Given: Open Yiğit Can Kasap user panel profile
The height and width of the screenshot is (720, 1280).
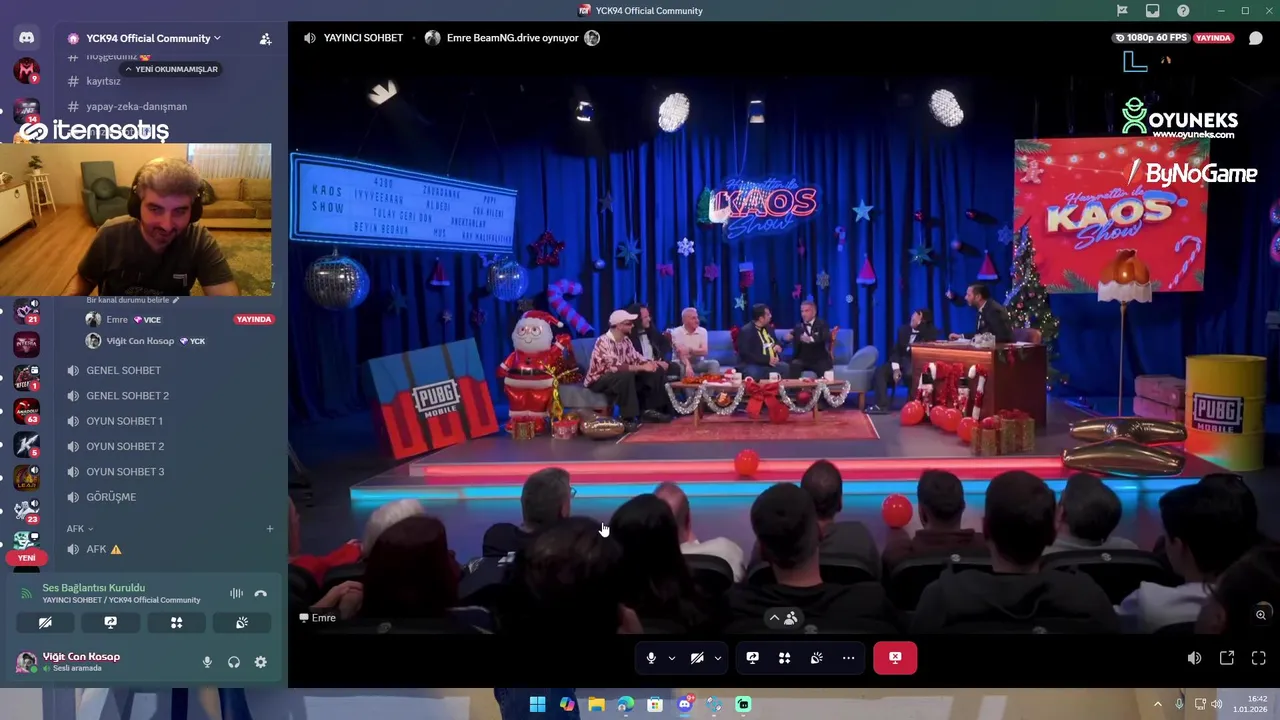Looking at the screenshot, I should coord(70,662).
